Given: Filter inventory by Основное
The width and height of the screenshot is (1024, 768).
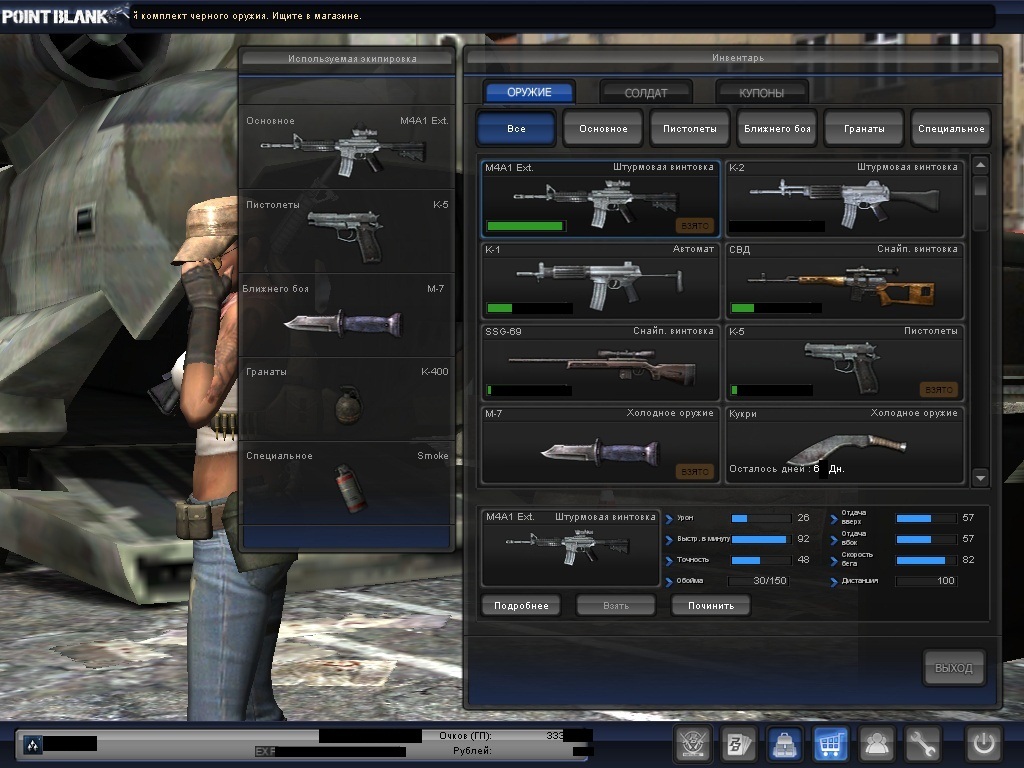Looking at the screenshot, I should pyautogui.click(x=603, y=128).
